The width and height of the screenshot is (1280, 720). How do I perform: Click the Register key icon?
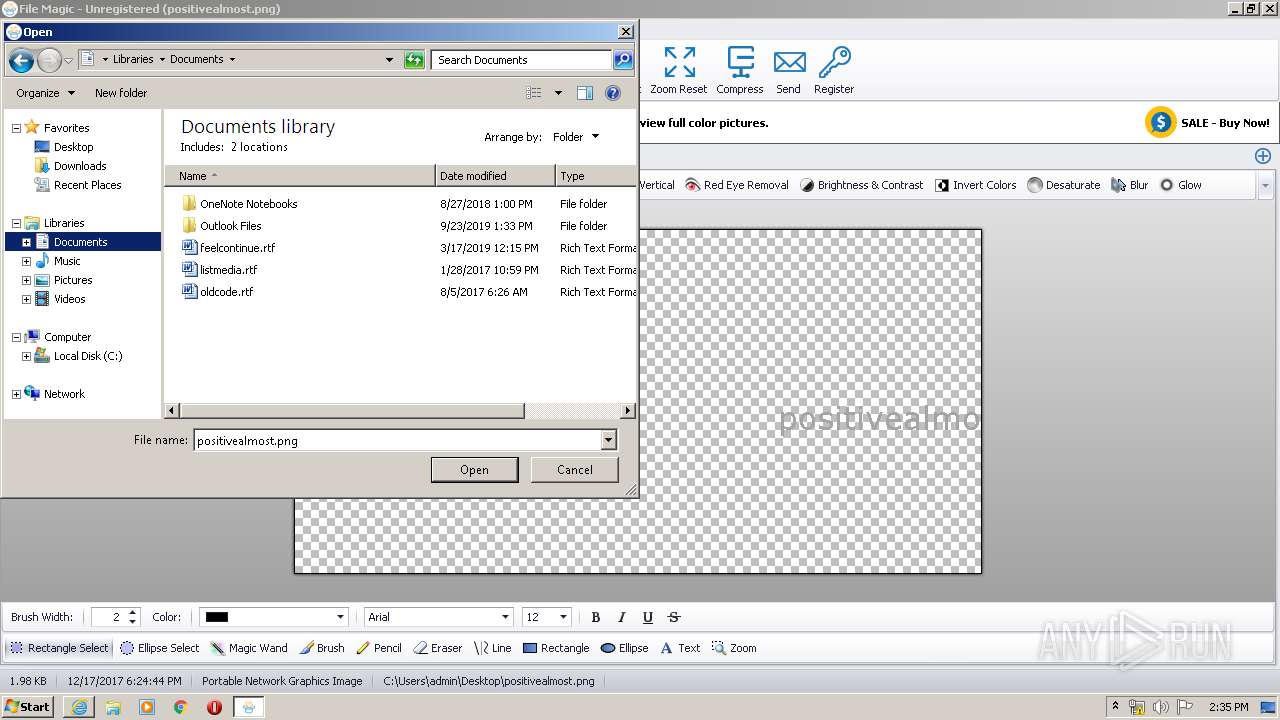tap(834, 70)
